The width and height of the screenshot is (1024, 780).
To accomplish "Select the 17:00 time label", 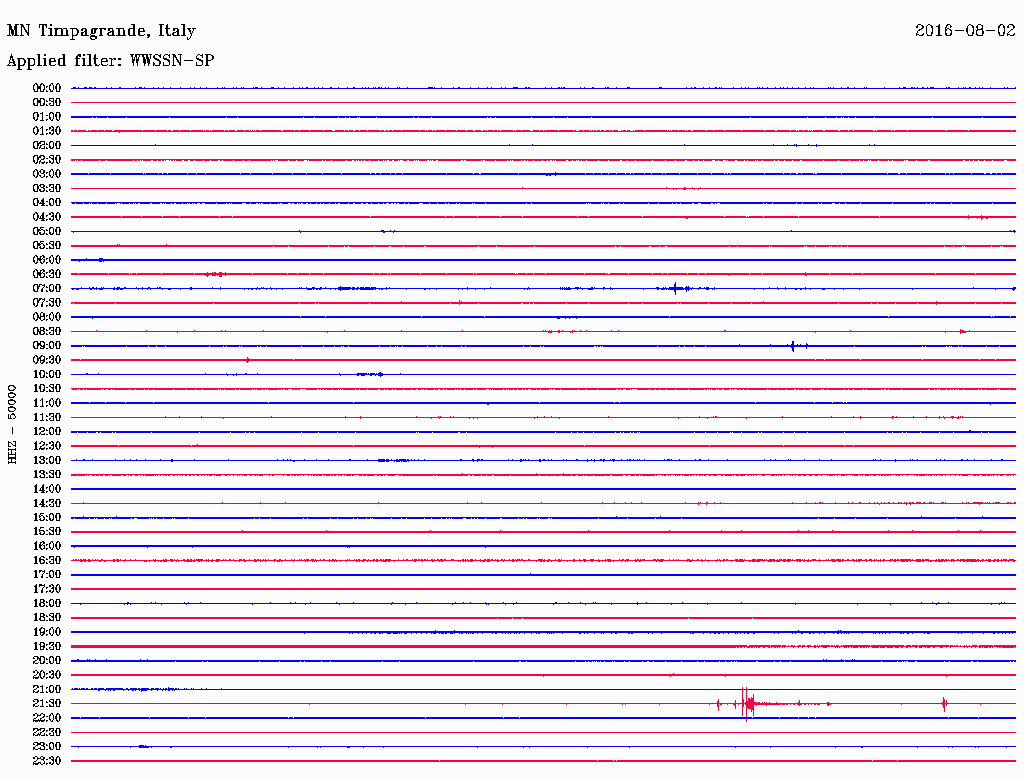I will coord(47,574).
